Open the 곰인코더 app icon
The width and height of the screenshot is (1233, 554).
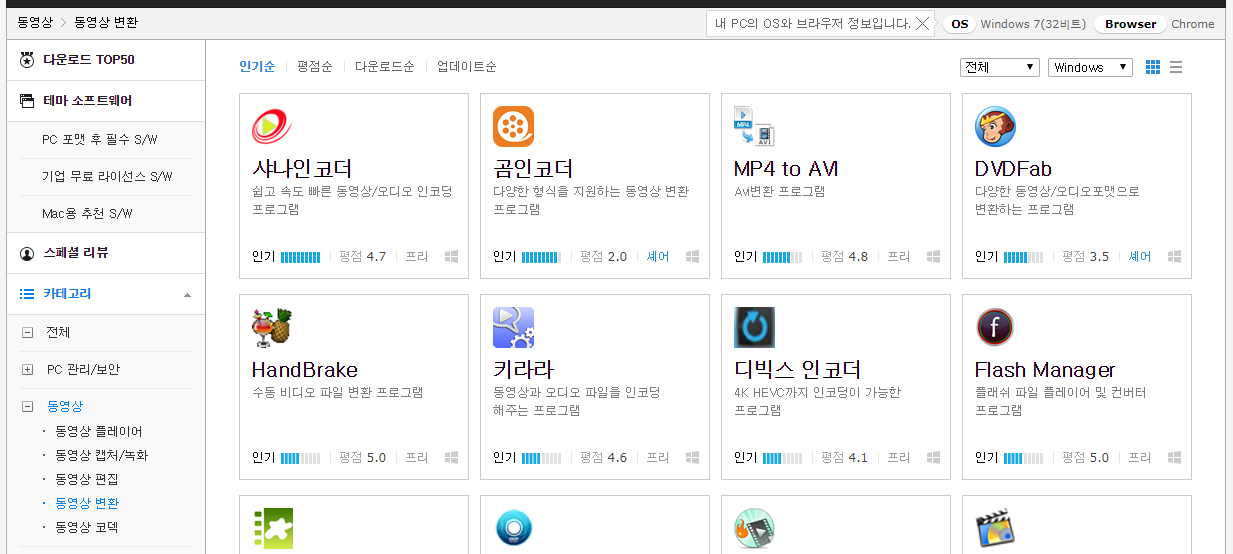click(513, 126)
